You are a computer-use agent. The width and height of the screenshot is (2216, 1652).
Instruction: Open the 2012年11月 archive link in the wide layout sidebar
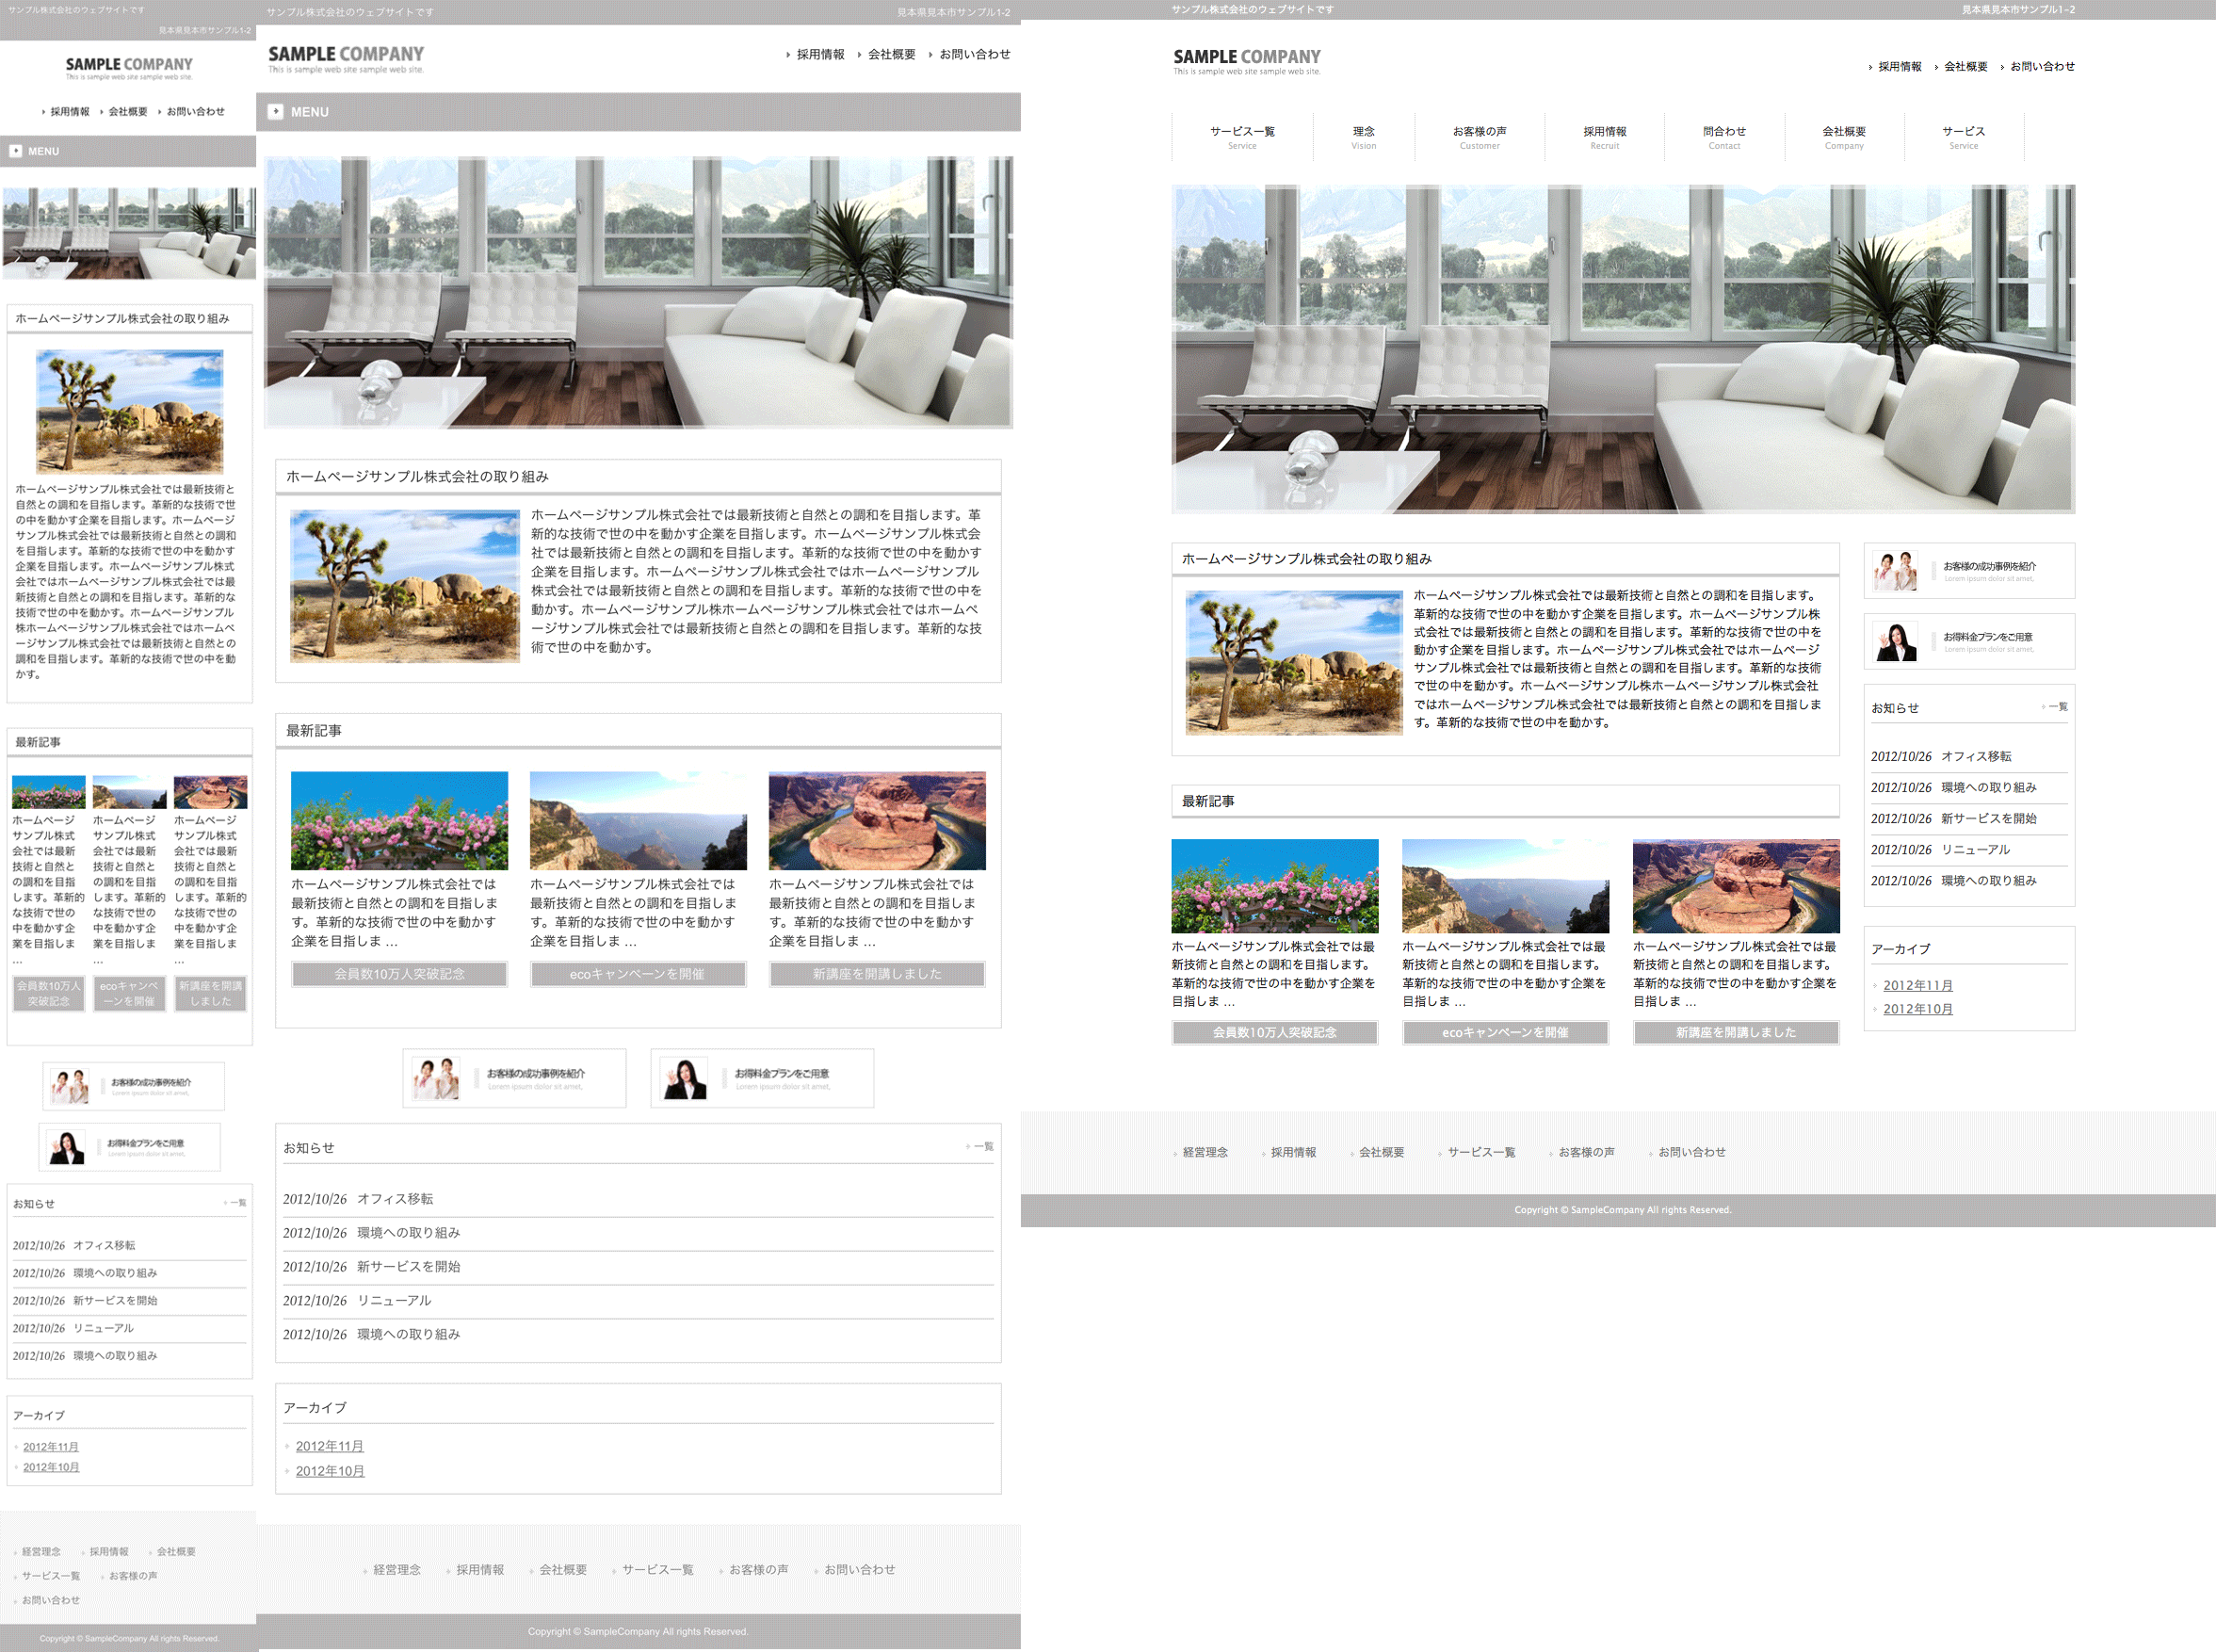tap(1917, 985)
